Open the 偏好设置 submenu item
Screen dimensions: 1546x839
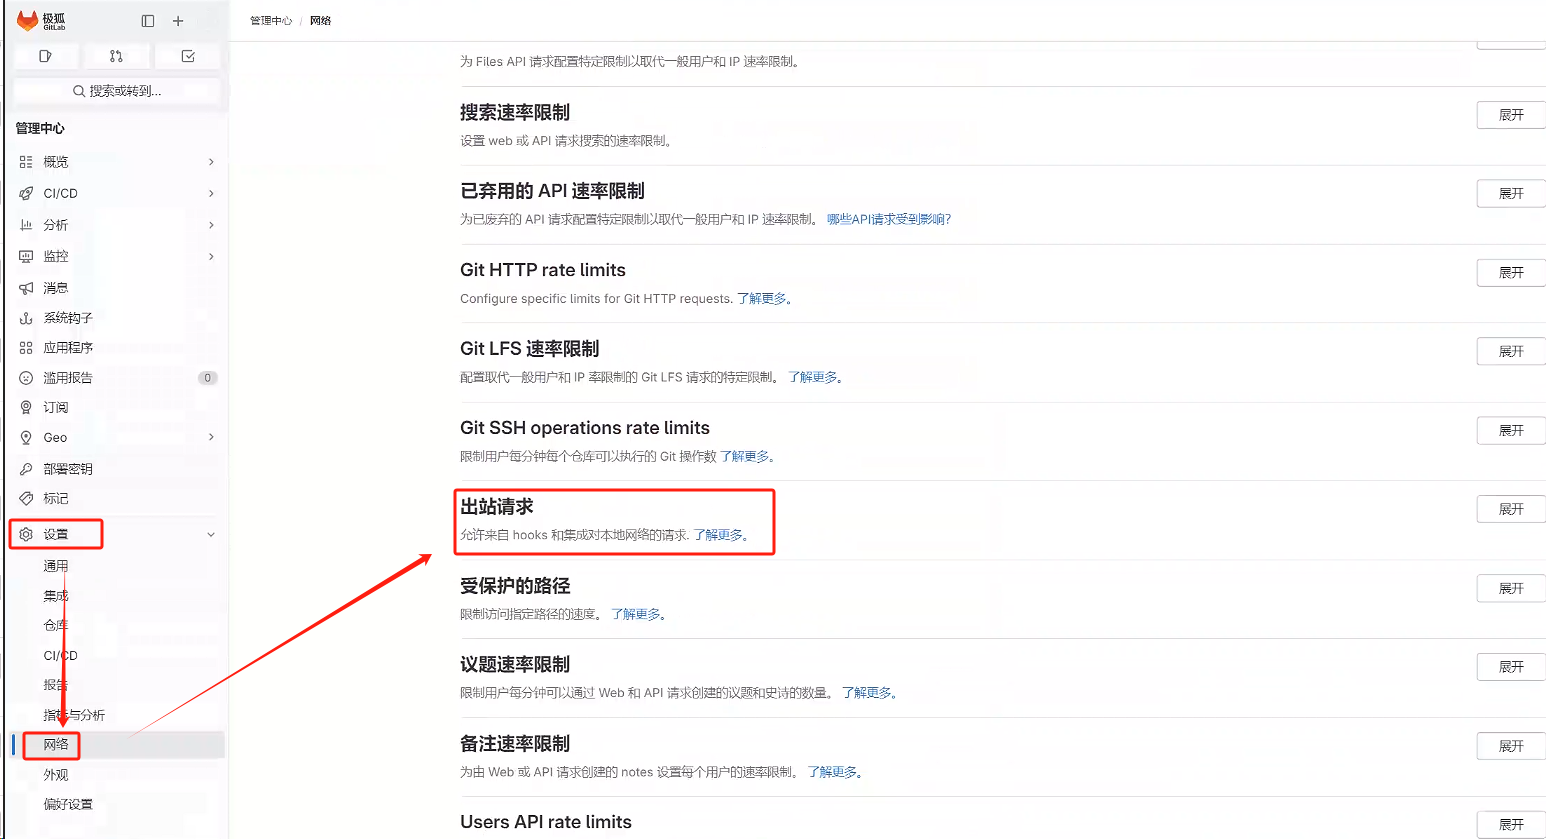tap(68, 804)
